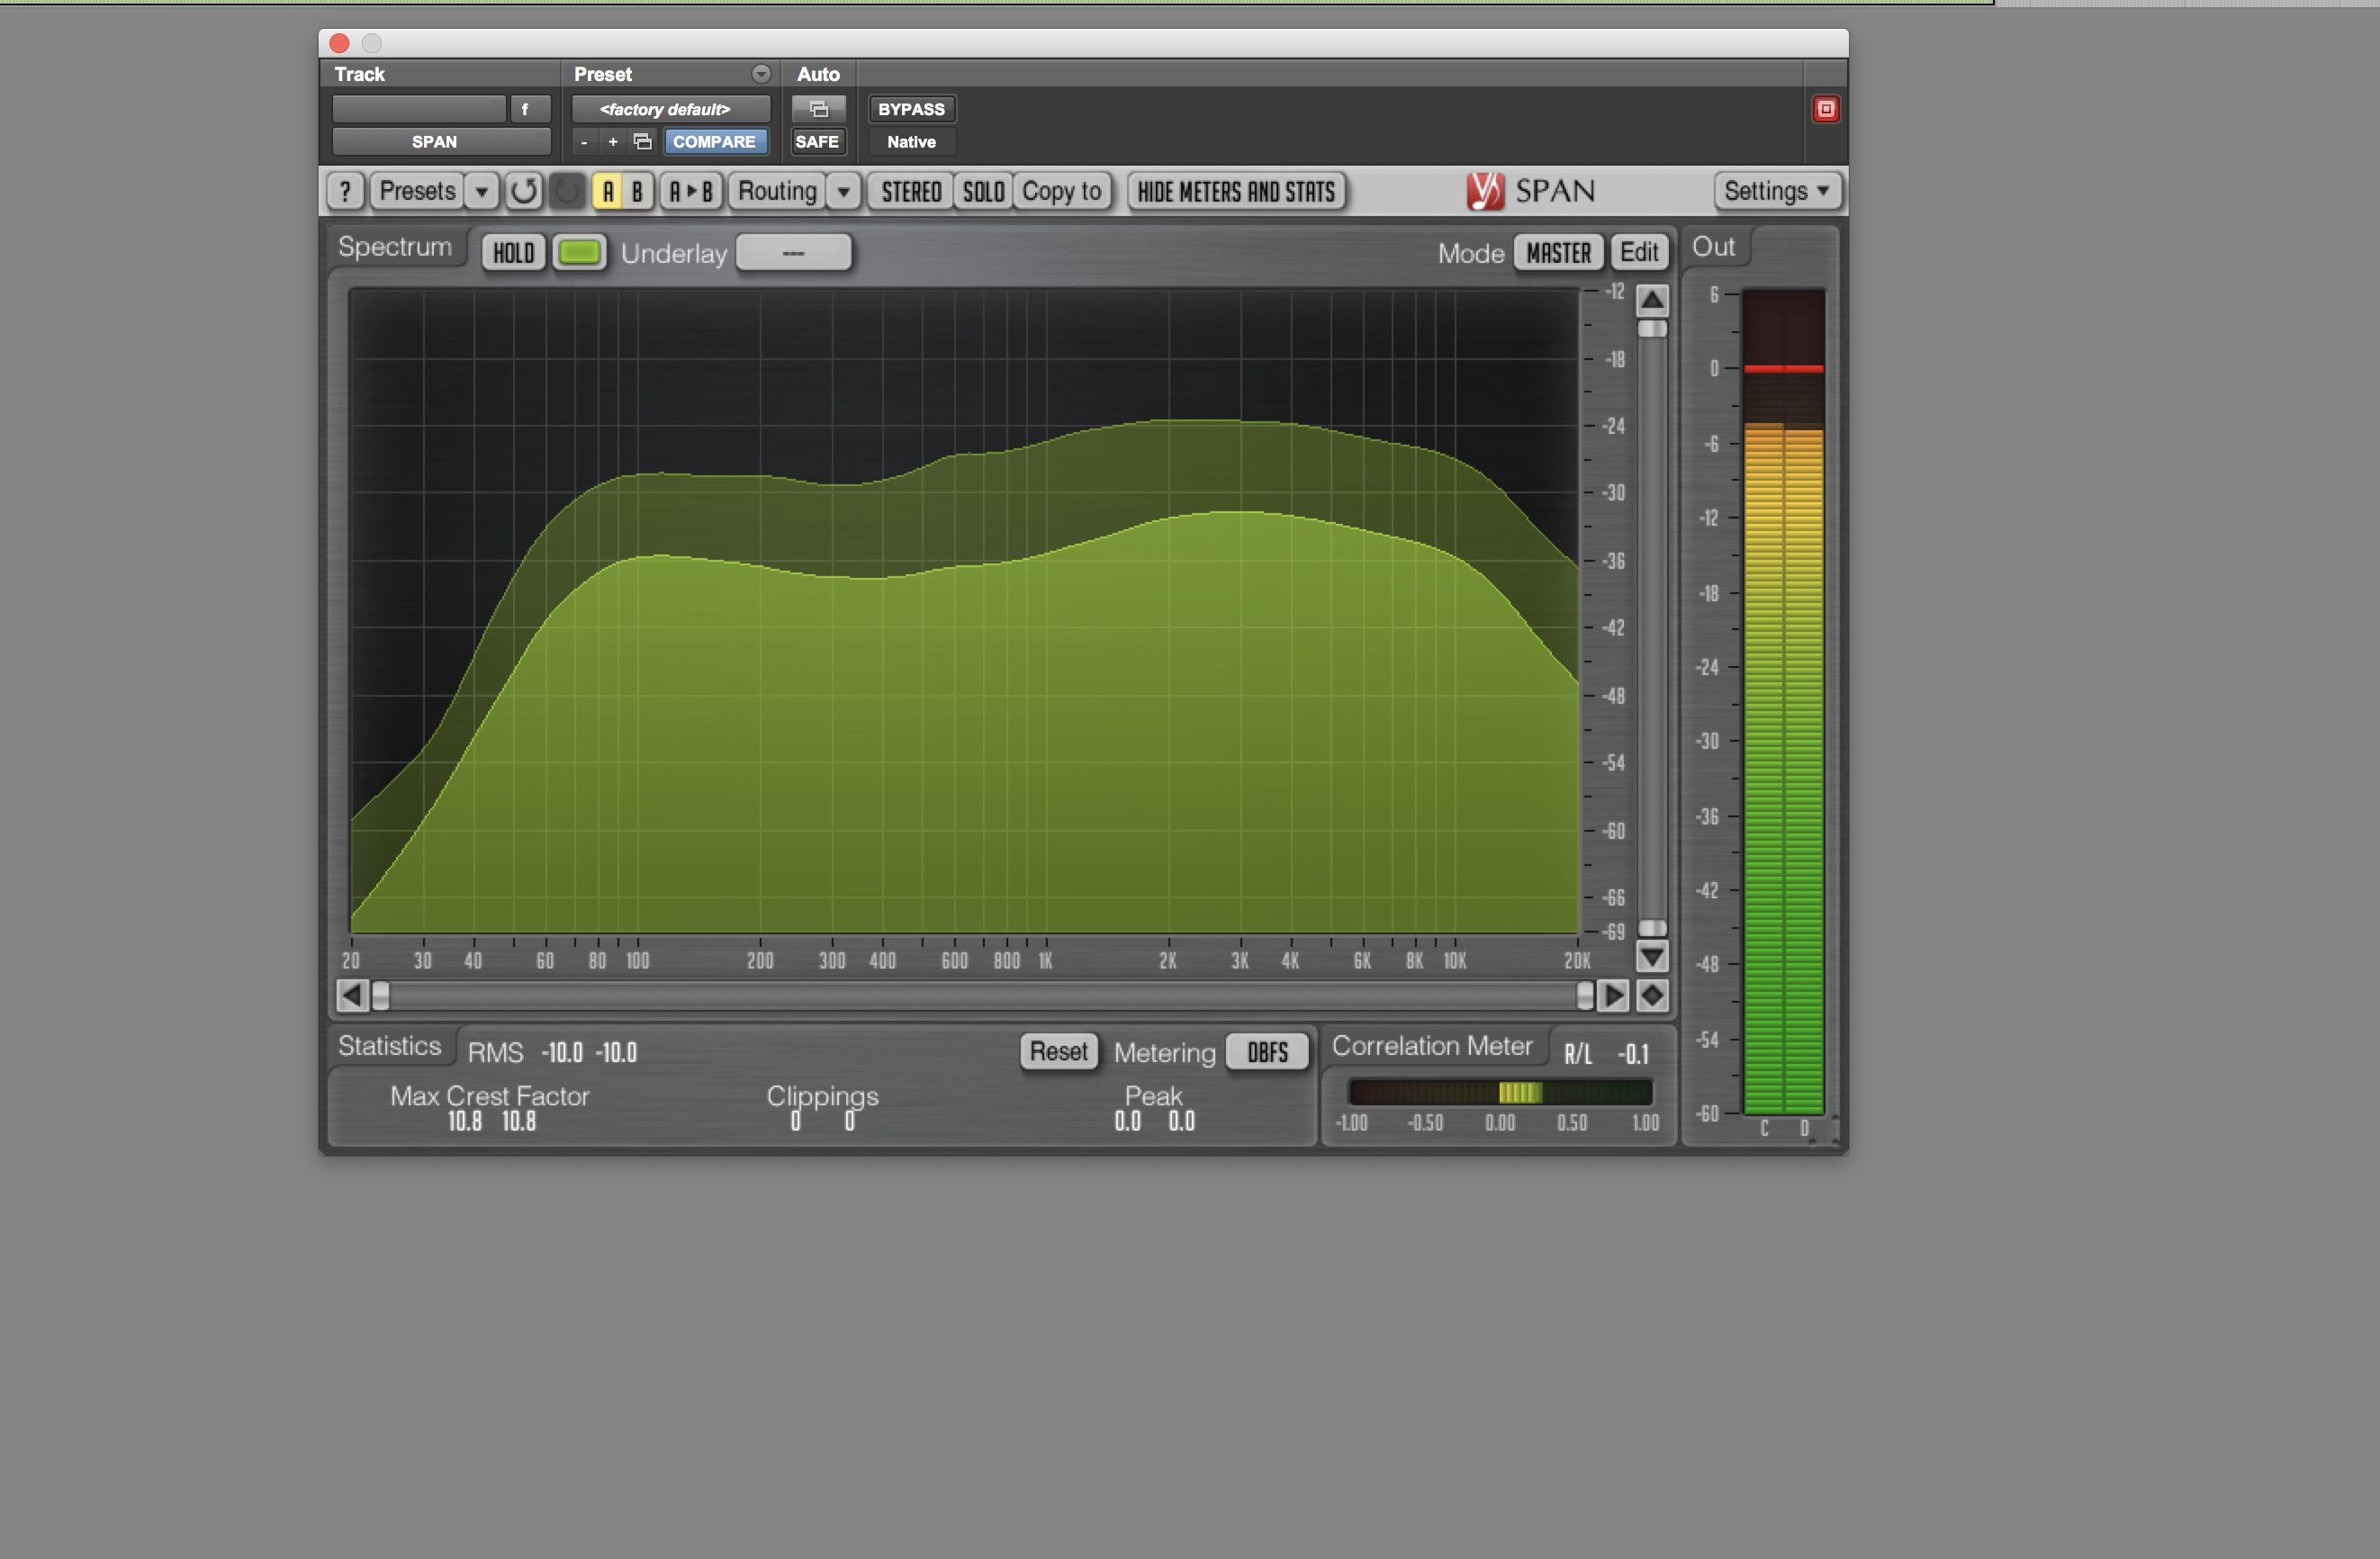The width and height of the screenshot is (2380, 1559).
Task: Click the Underlay selector field
Action: point(793,253)
